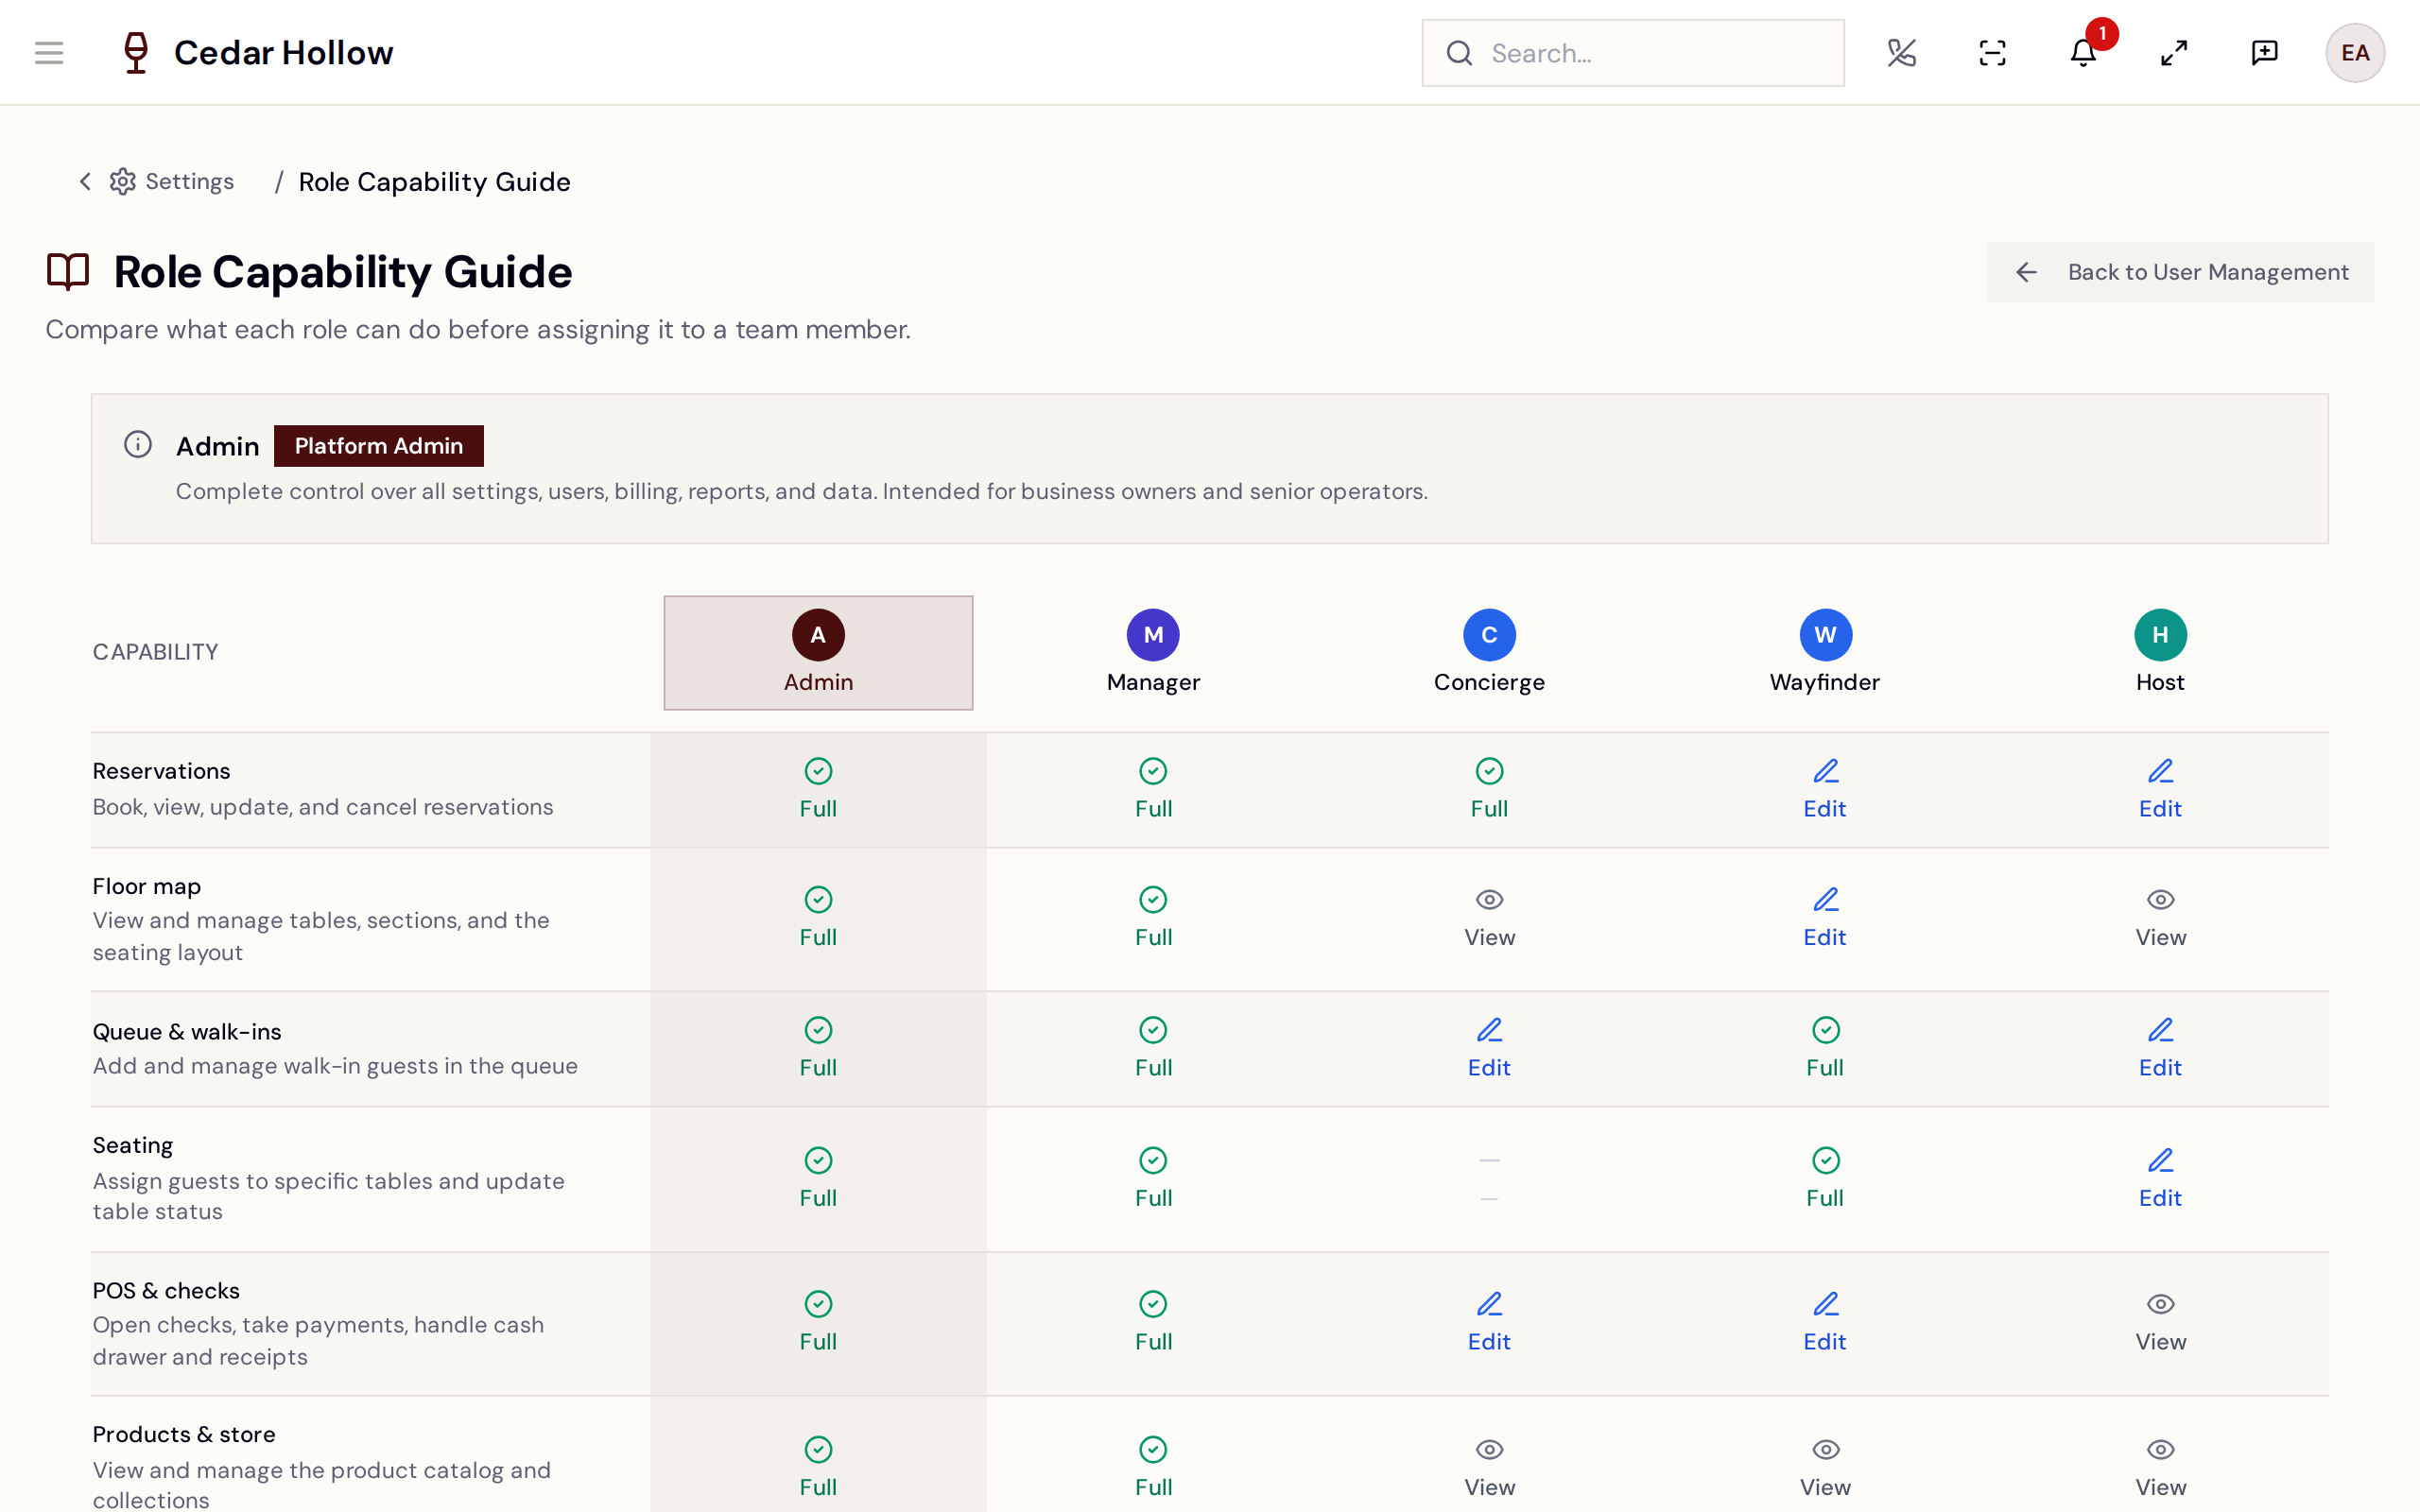Screen dimensions: 2420x1512
Task: Click Concierge dash cell for Seating
Action: (x=1489, y=1179)
